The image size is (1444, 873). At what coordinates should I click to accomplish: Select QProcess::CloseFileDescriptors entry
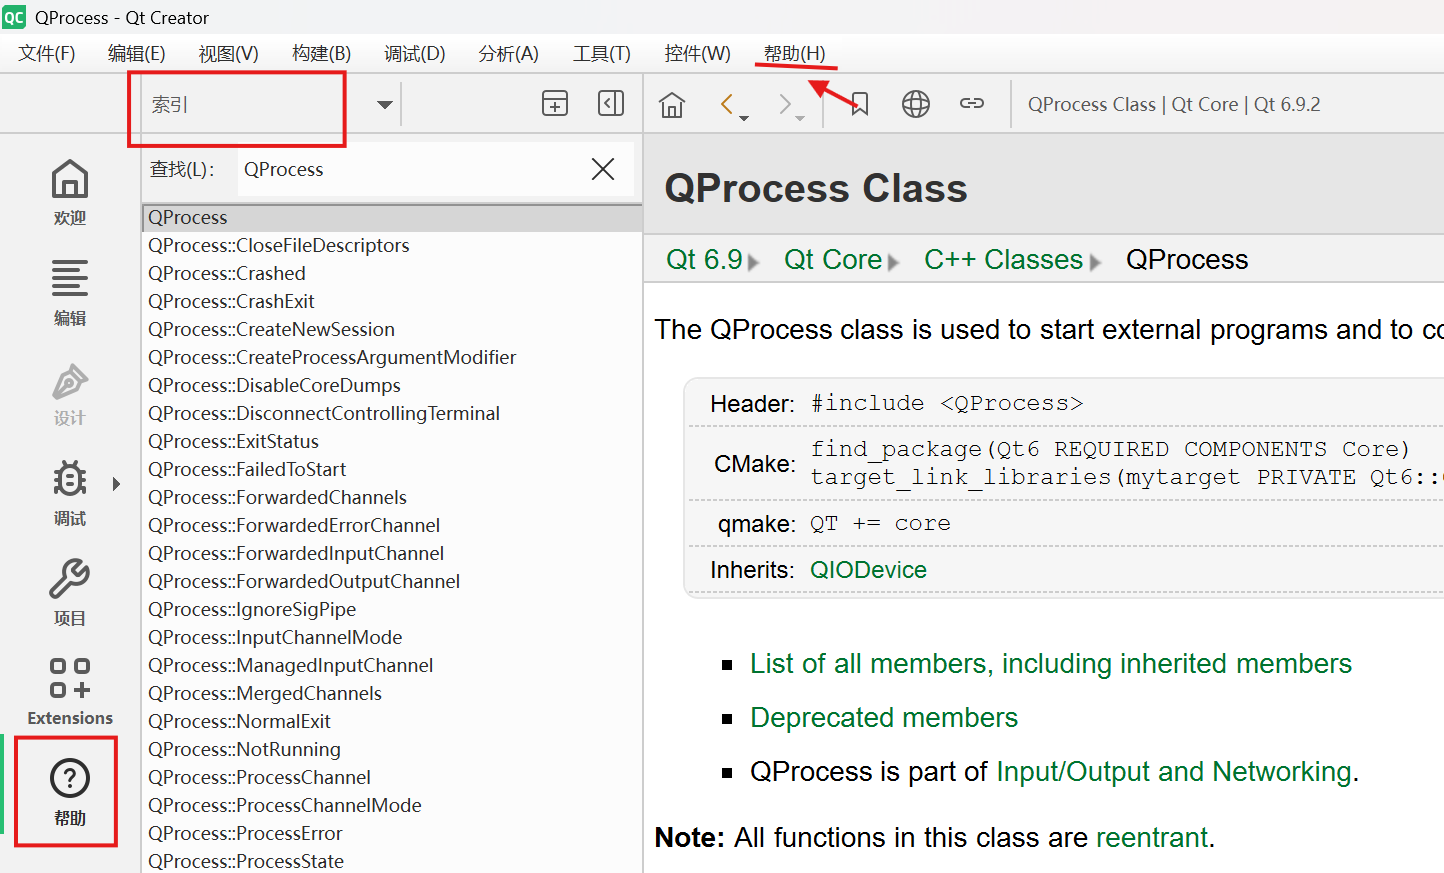[392, 246]
